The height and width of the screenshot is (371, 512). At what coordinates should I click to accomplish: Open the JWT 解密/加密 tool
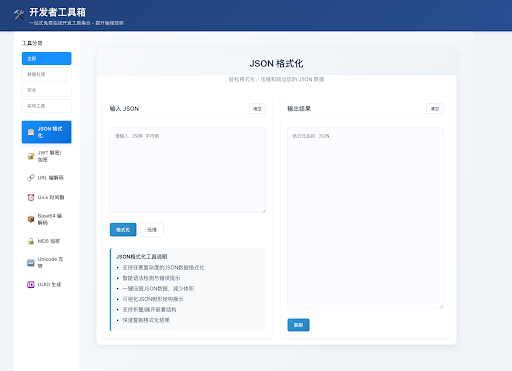coord(47,156)
